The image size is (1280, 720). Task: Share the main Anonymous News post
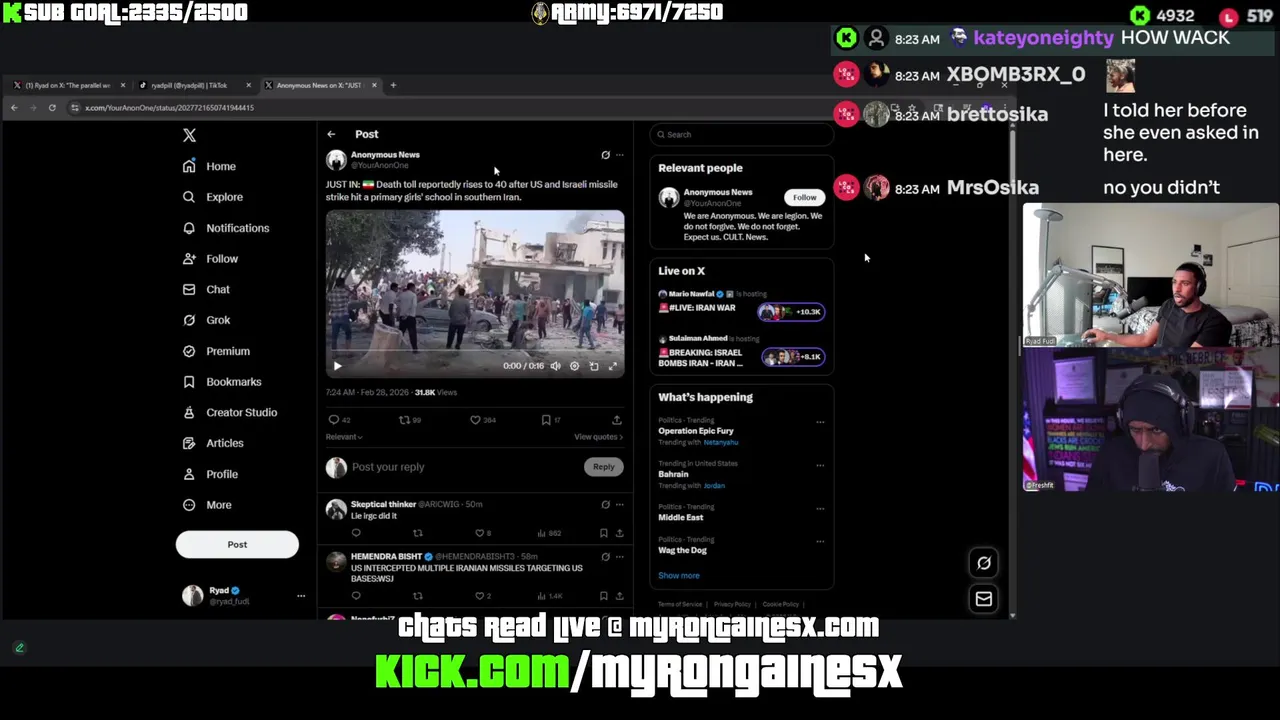pyautogui.click(x=617, y=420)
